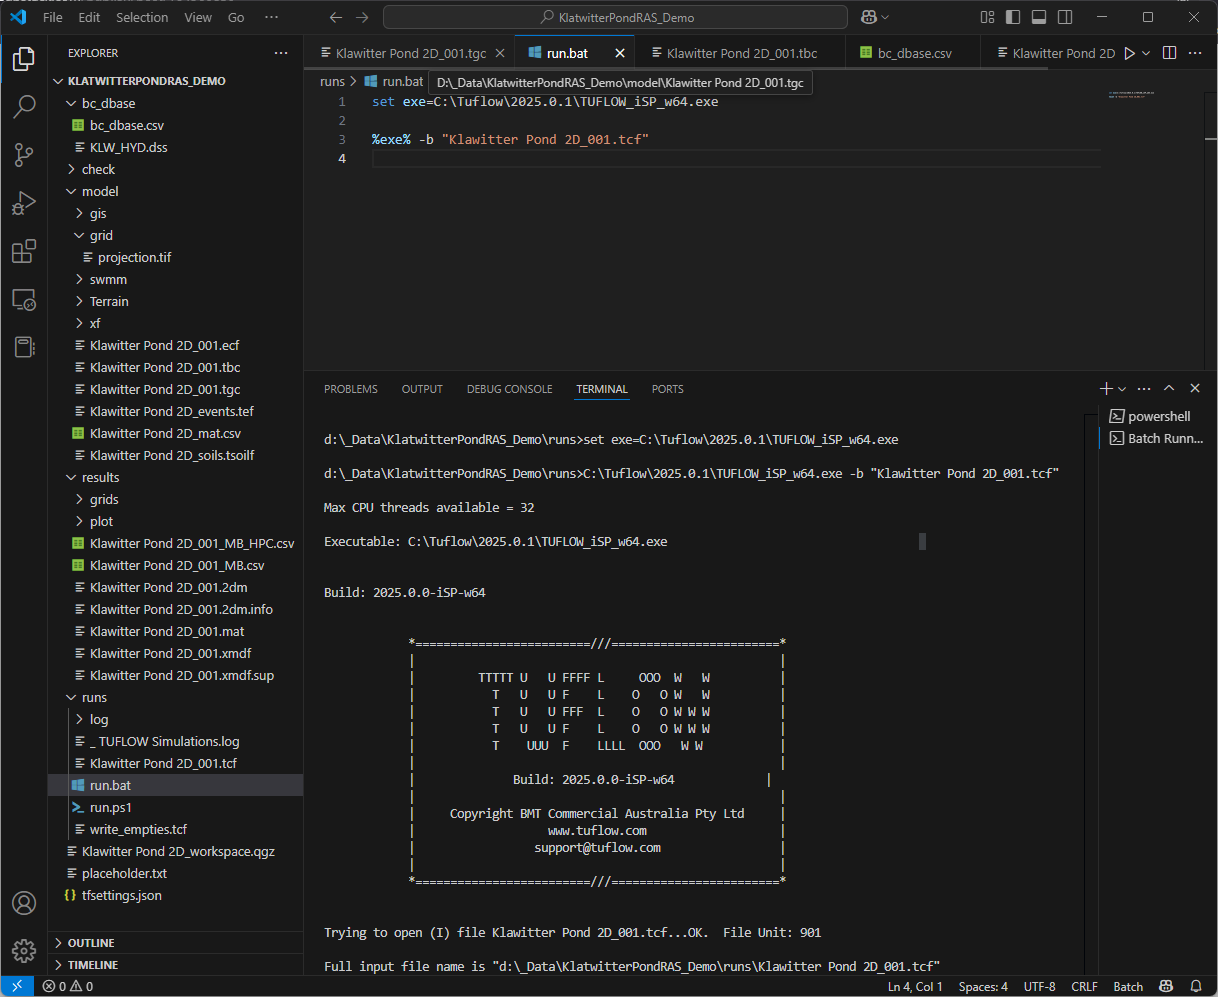Open the Explorer view in activity bar
Screen dimensions: 1218x997
[x=24, y=59]
